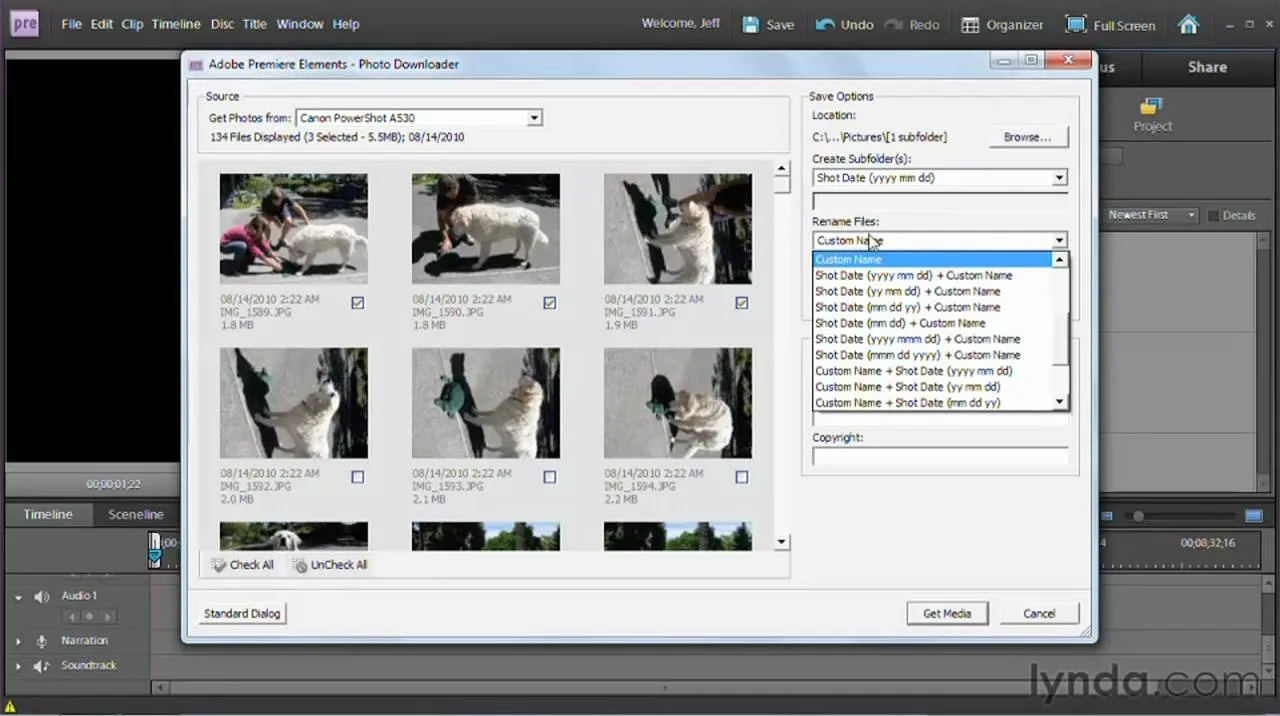Uncheck photo IMG_1589.JPG checkbox
The width and height of the screenshot is (1280, 716).
[x=358, y=302]
